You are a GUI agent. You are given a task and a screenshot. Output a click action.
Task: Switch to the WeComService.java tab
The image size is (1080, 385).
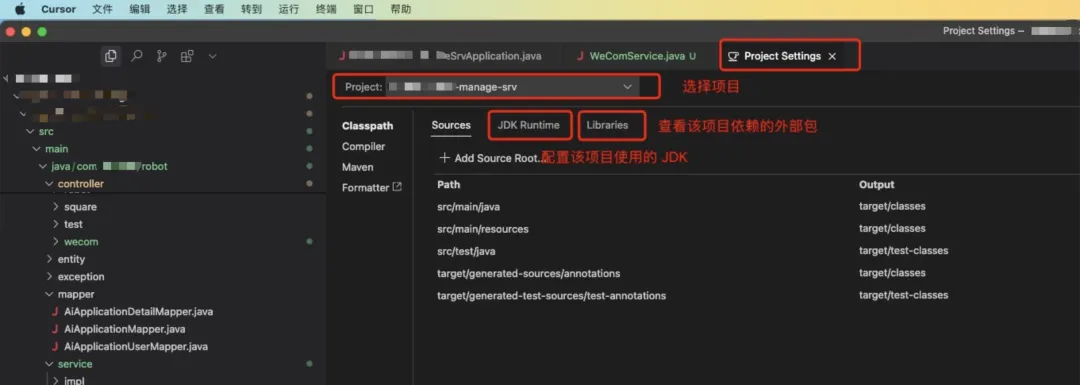coord(636,56)
